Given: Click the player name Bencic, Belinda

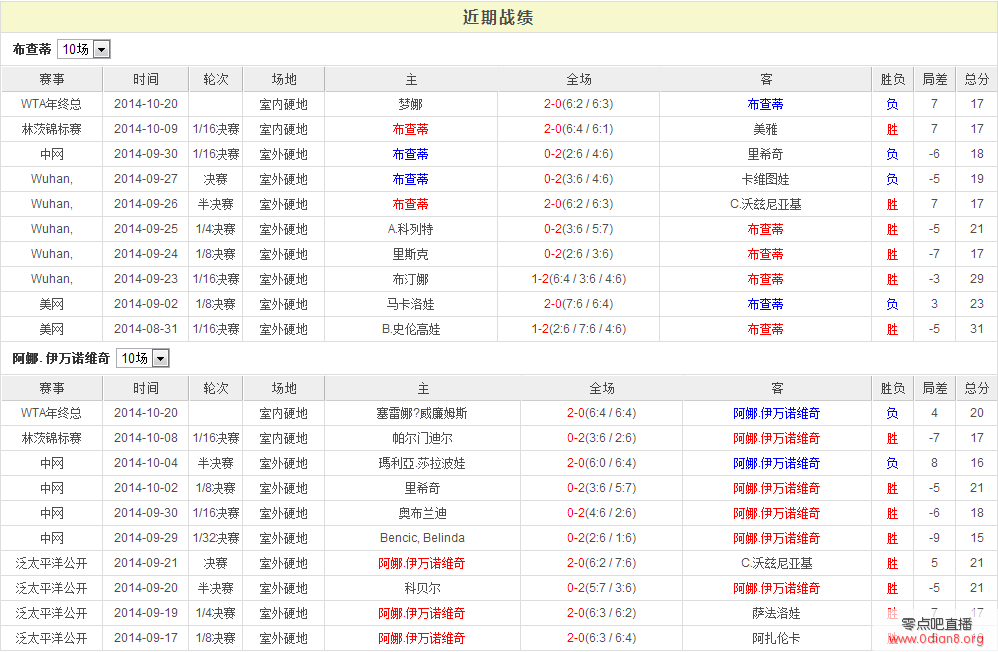Looking at the screenshot, I should (x=422, y=538).
